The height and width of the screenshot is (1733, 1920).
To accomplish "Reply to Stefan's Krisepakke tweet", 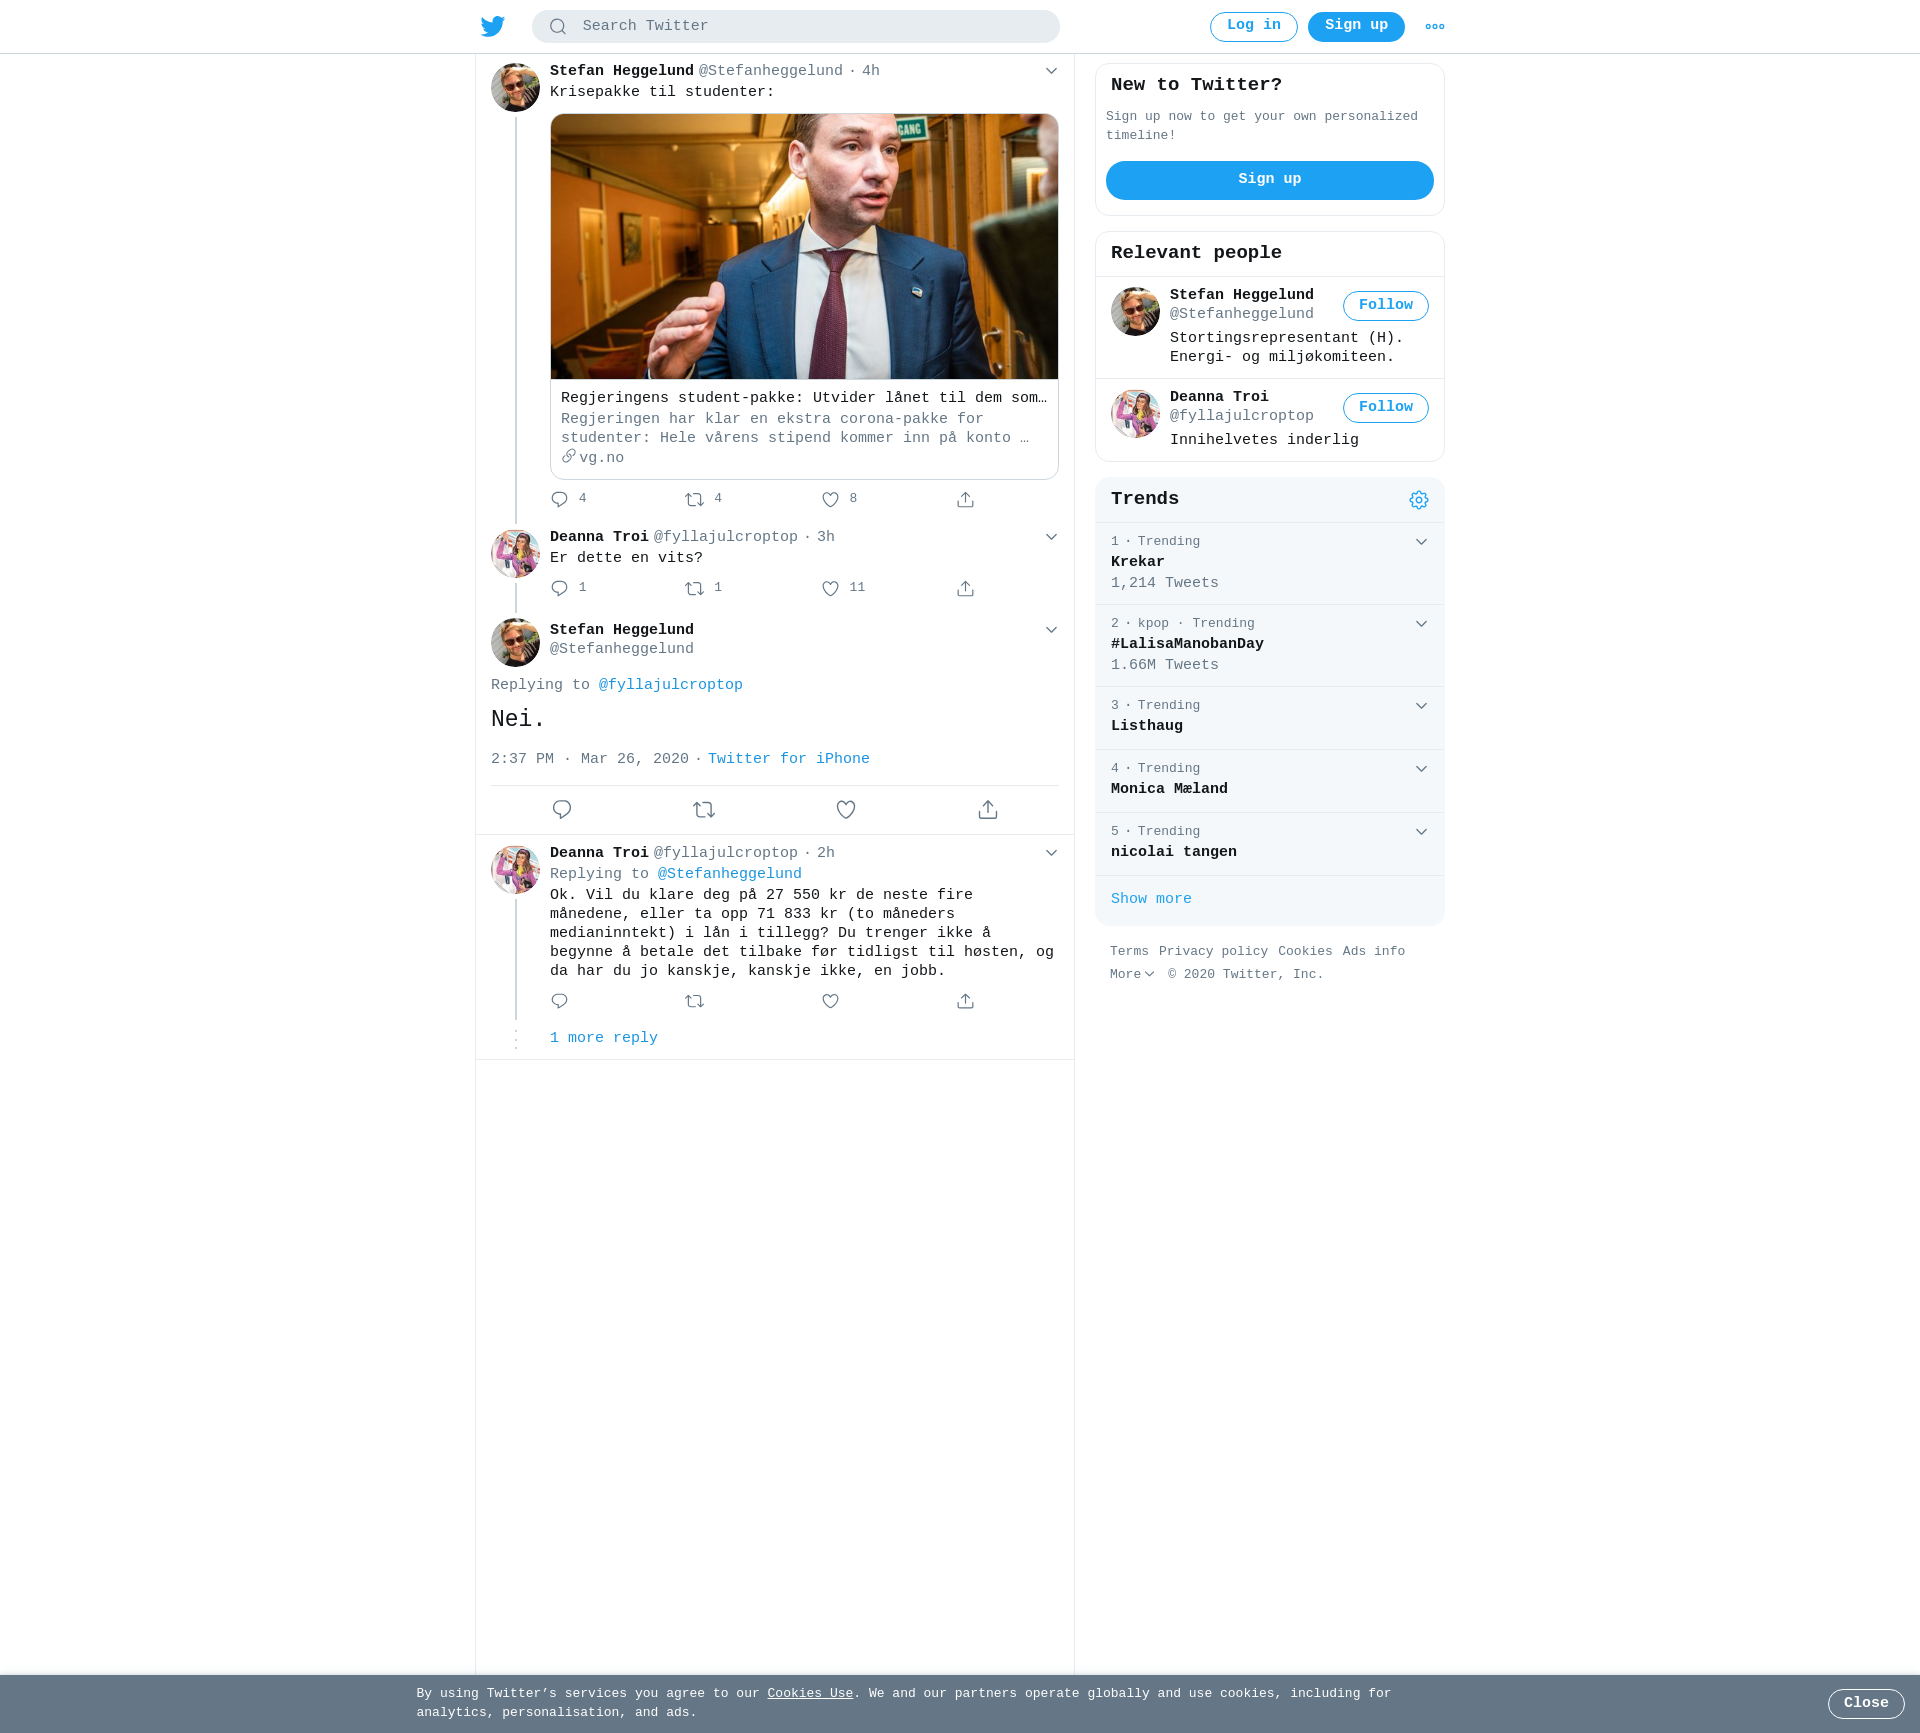I will pyautogui.click(x=560, y=499).
